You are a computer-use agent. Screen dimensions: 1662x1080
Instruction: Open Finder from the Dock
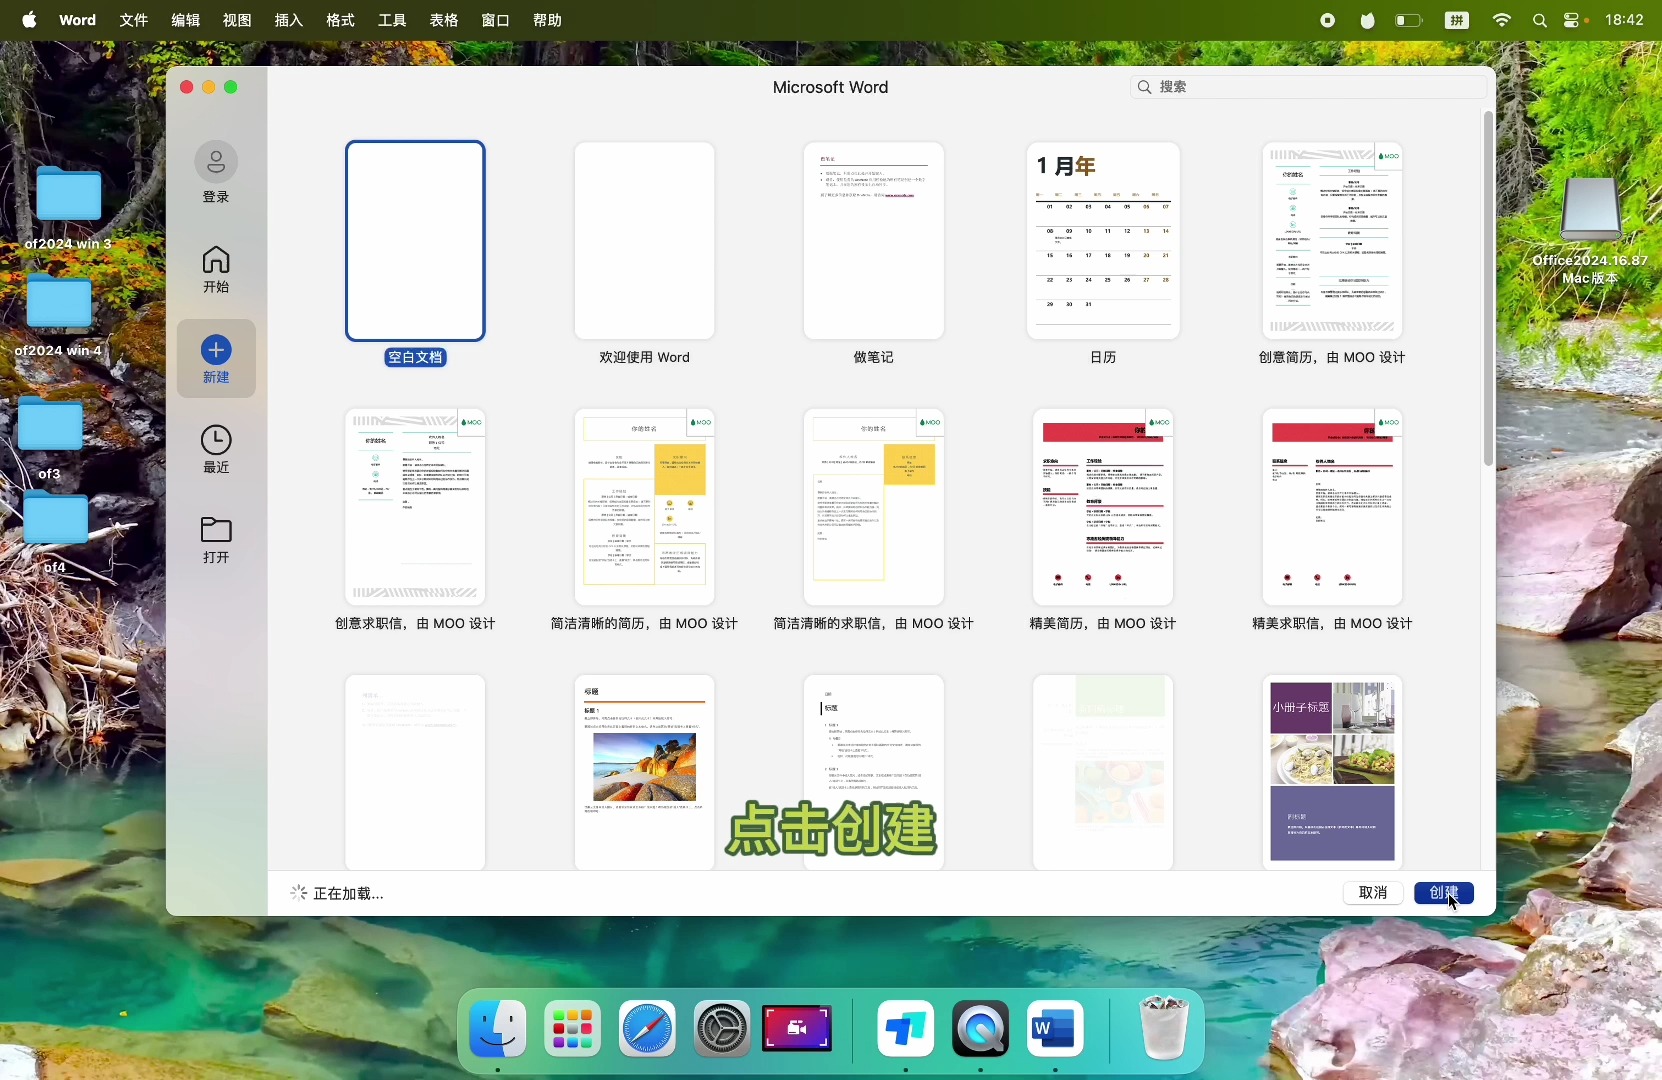[498, 1029]
